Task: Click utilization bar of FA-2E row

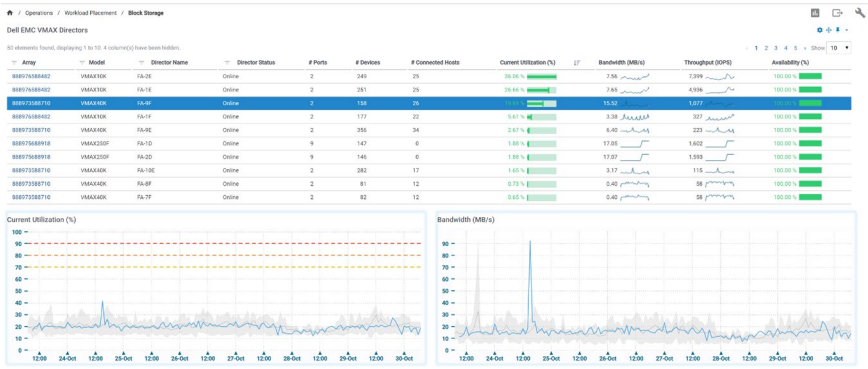Action: (542, 76)
